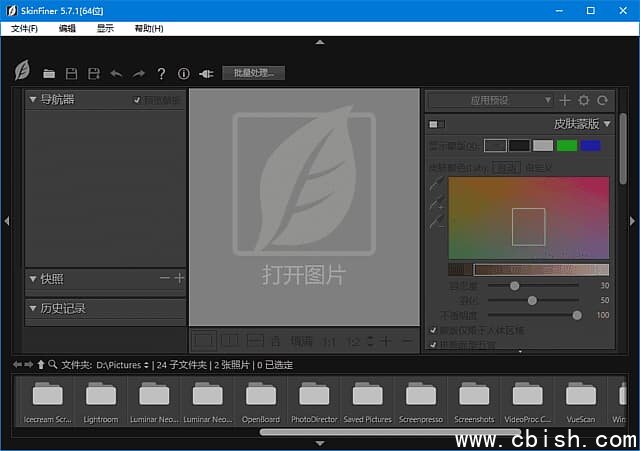
Task: Click the Save floppy disk icon
Action: (x=71, y=73)
